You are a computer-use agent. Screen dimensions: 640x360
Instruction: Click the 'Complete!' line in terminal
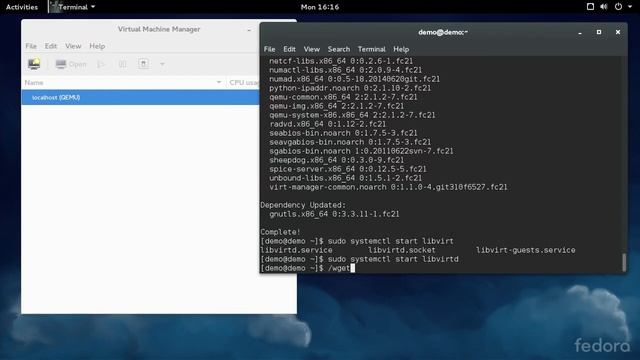coord(280,232)
